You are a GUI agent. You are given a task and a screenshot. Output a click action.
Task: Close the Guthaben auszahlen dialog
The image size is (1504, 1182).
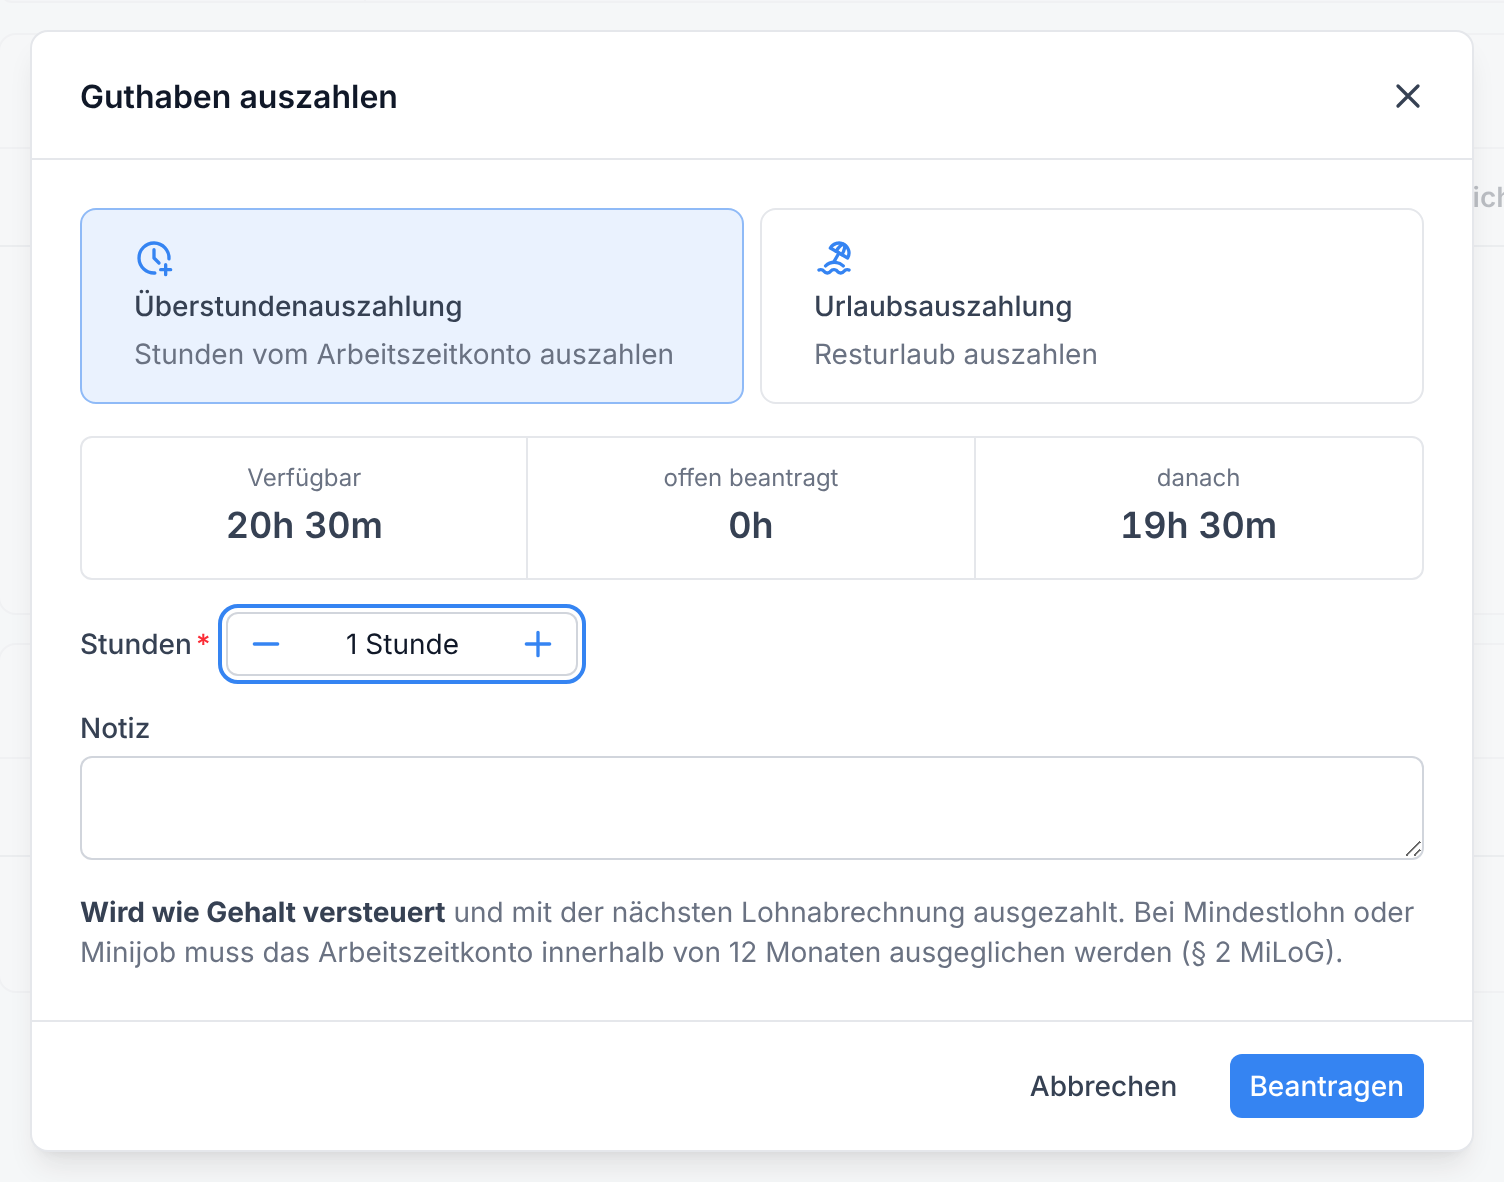pyautogui.click(x=1407, y=96)
